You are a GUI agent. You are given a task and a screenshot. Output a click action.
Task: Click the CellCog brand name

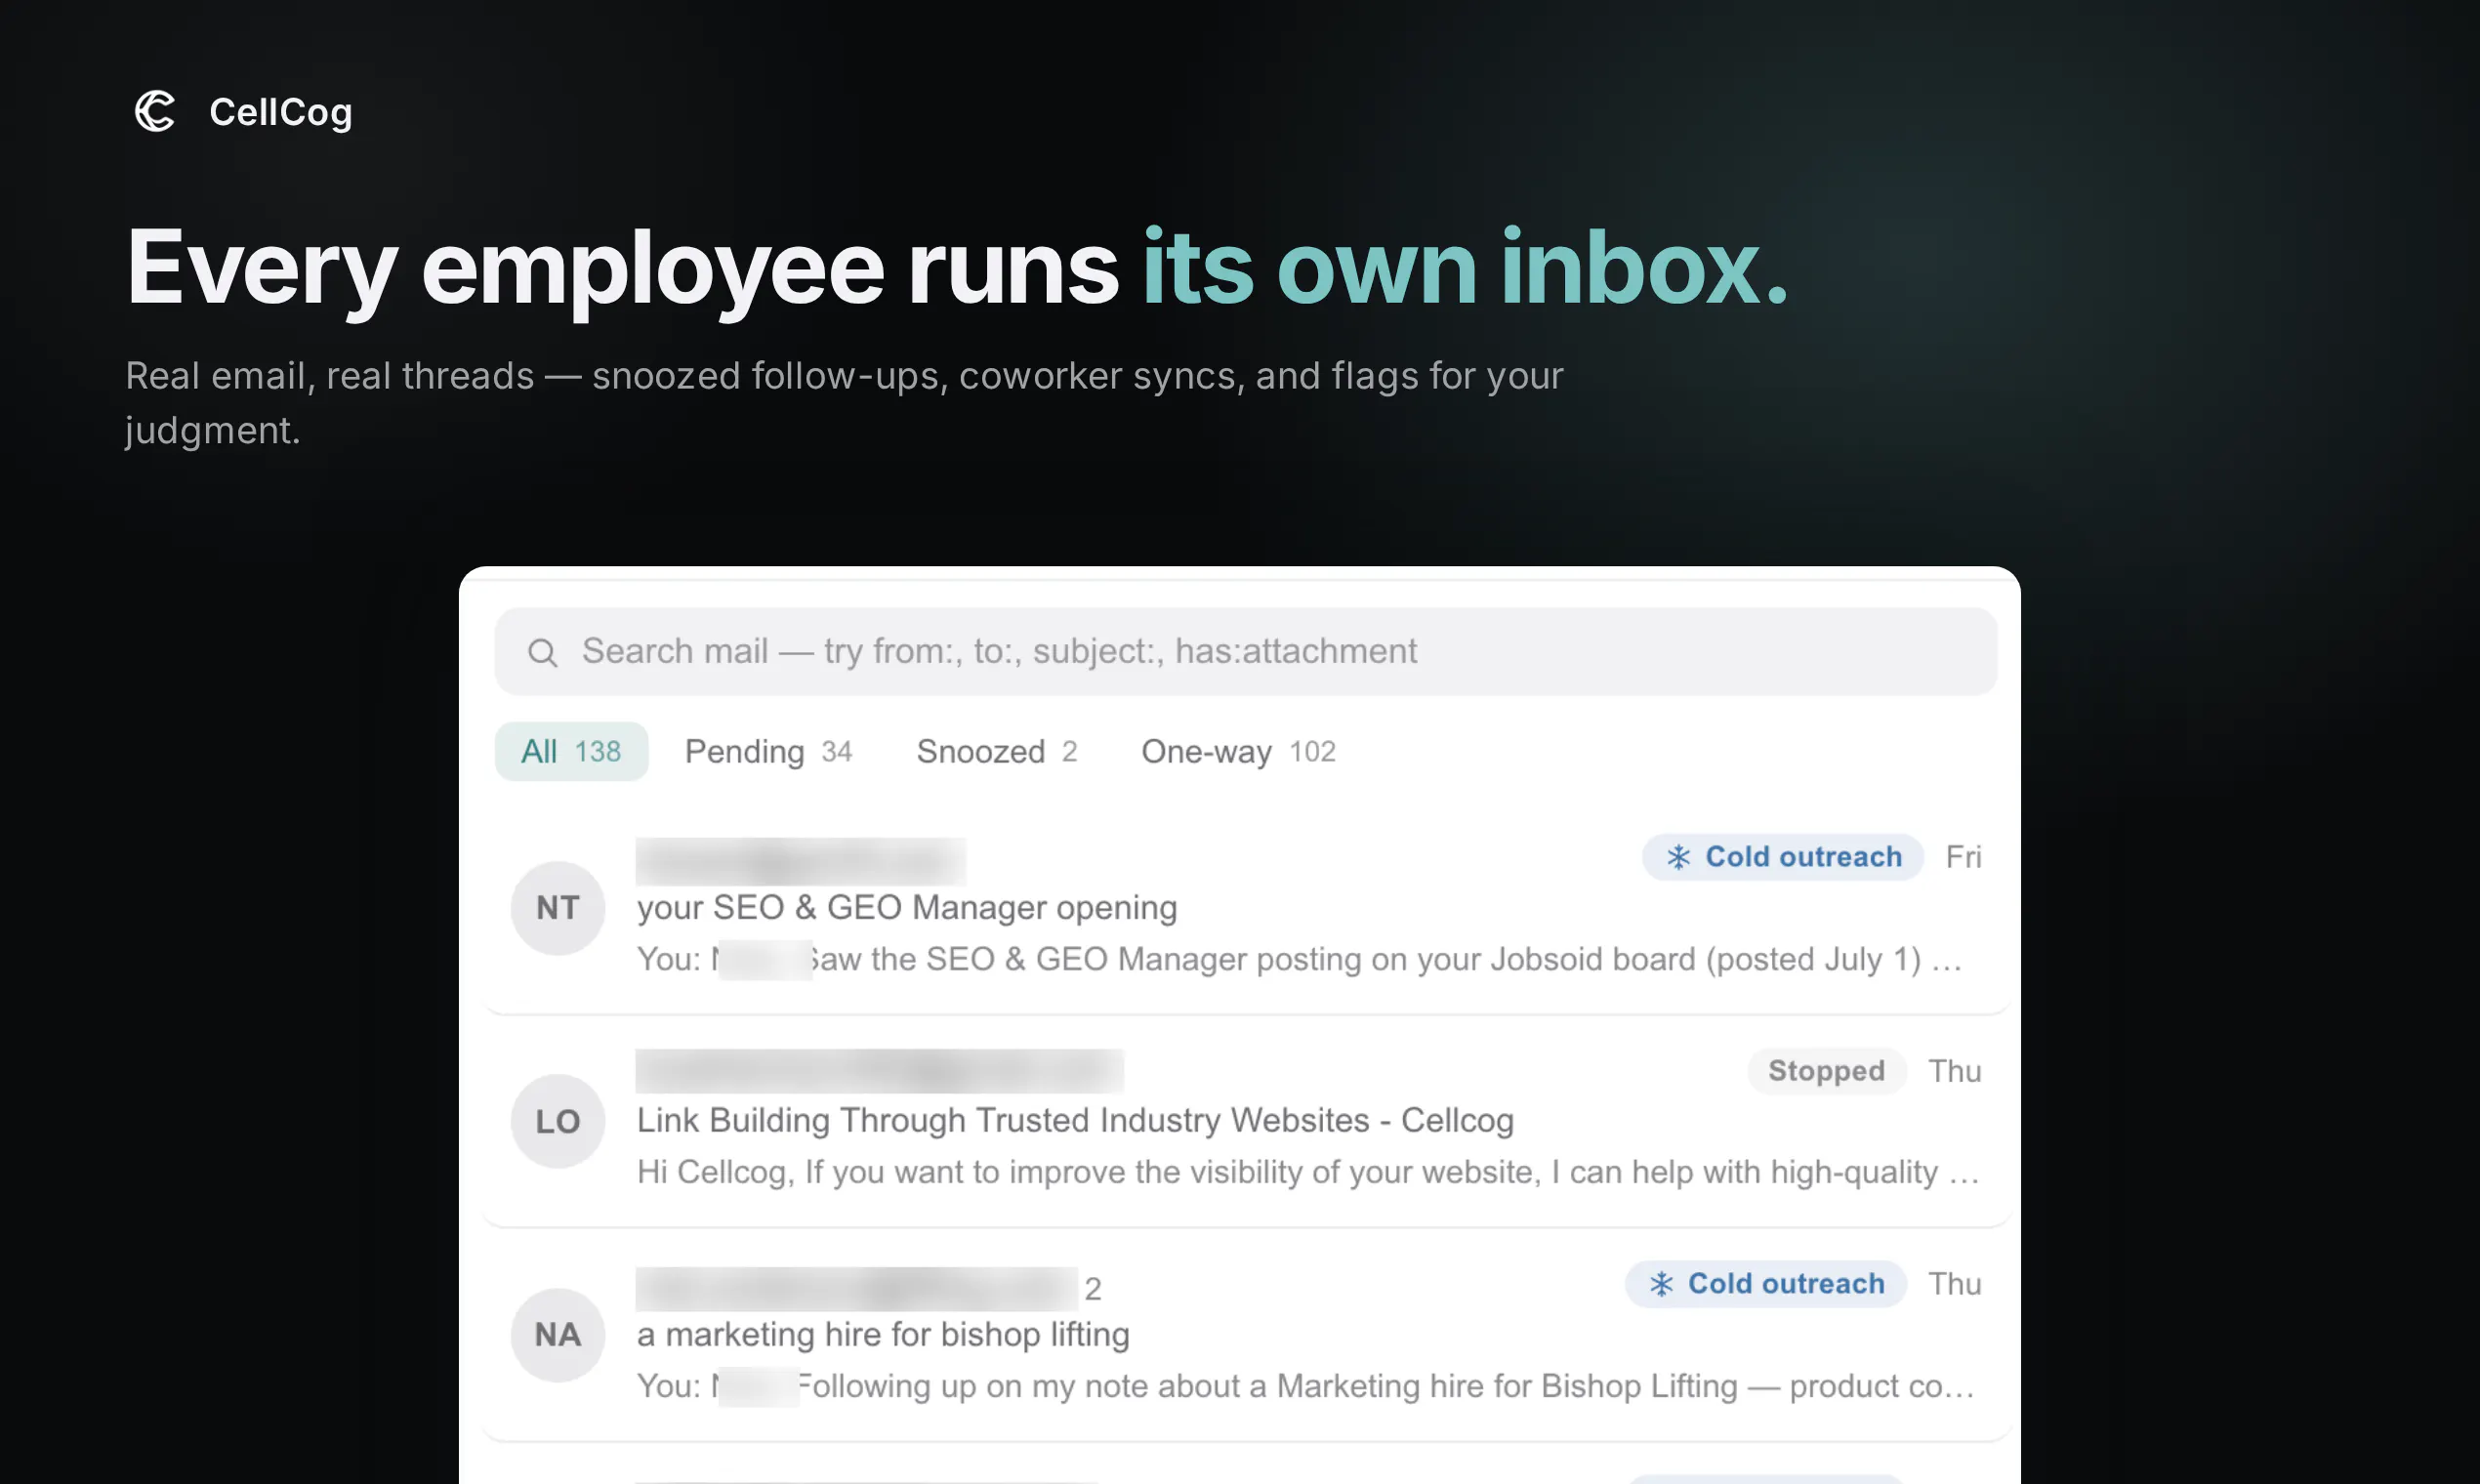tap(281, 112)
